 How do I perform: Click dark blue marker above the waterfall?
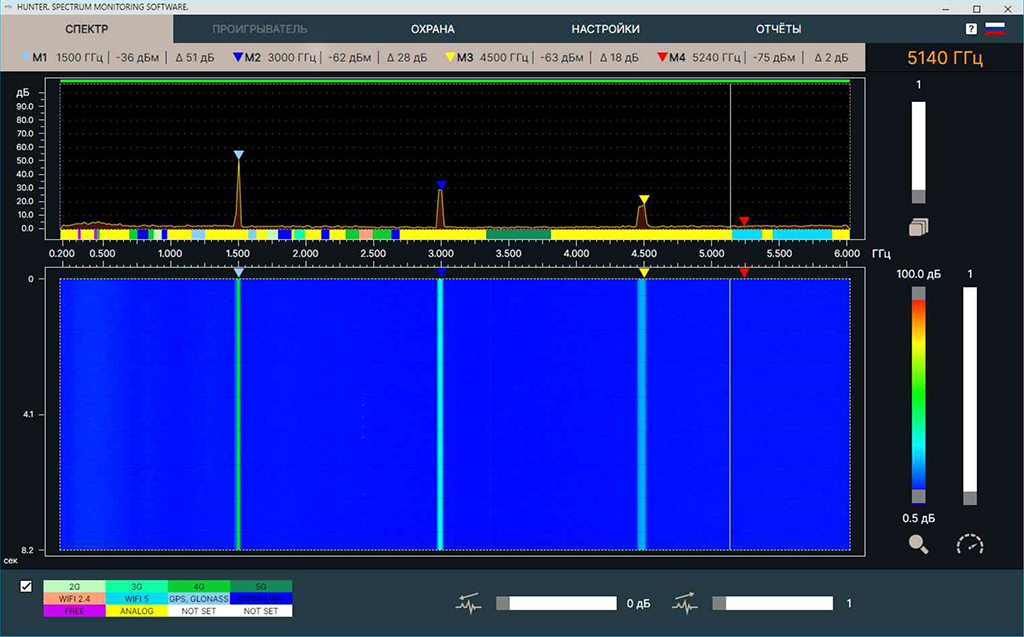tap(441, 272)
